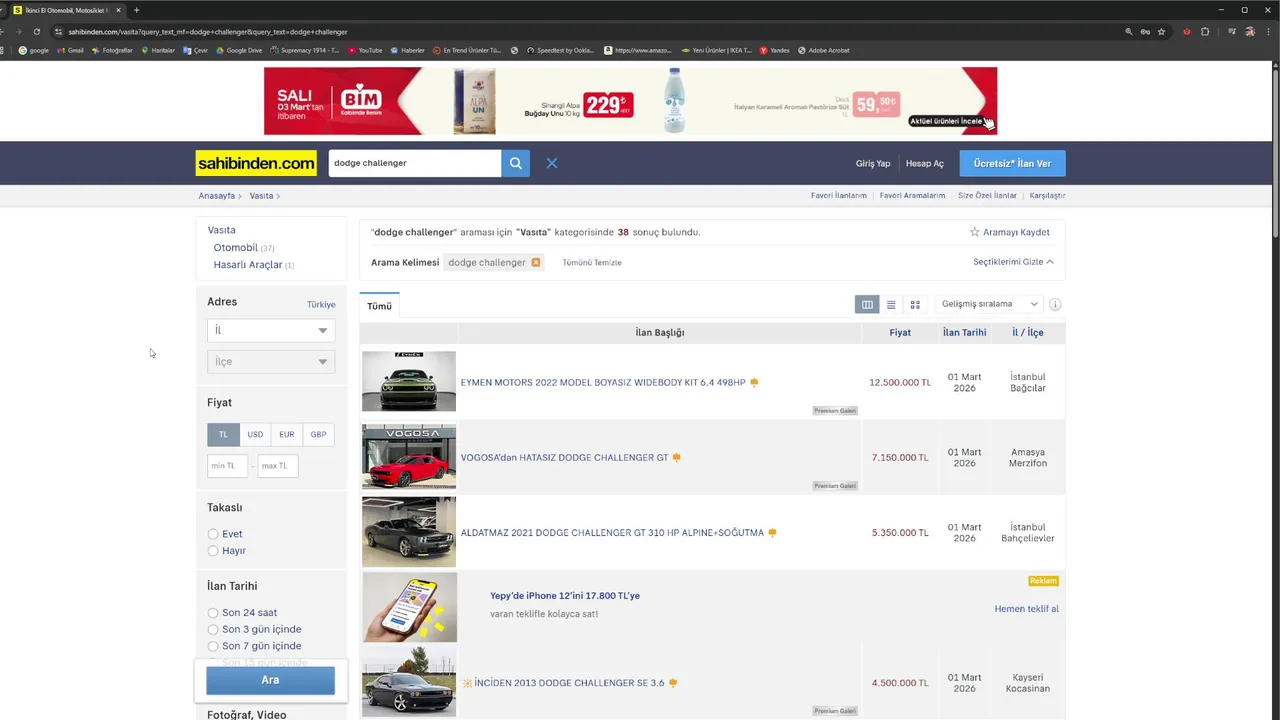This screenshot has height=720, width=1280.
Task: Click the Ücretsiz İlan Ver button
Action: point(1012,163)
